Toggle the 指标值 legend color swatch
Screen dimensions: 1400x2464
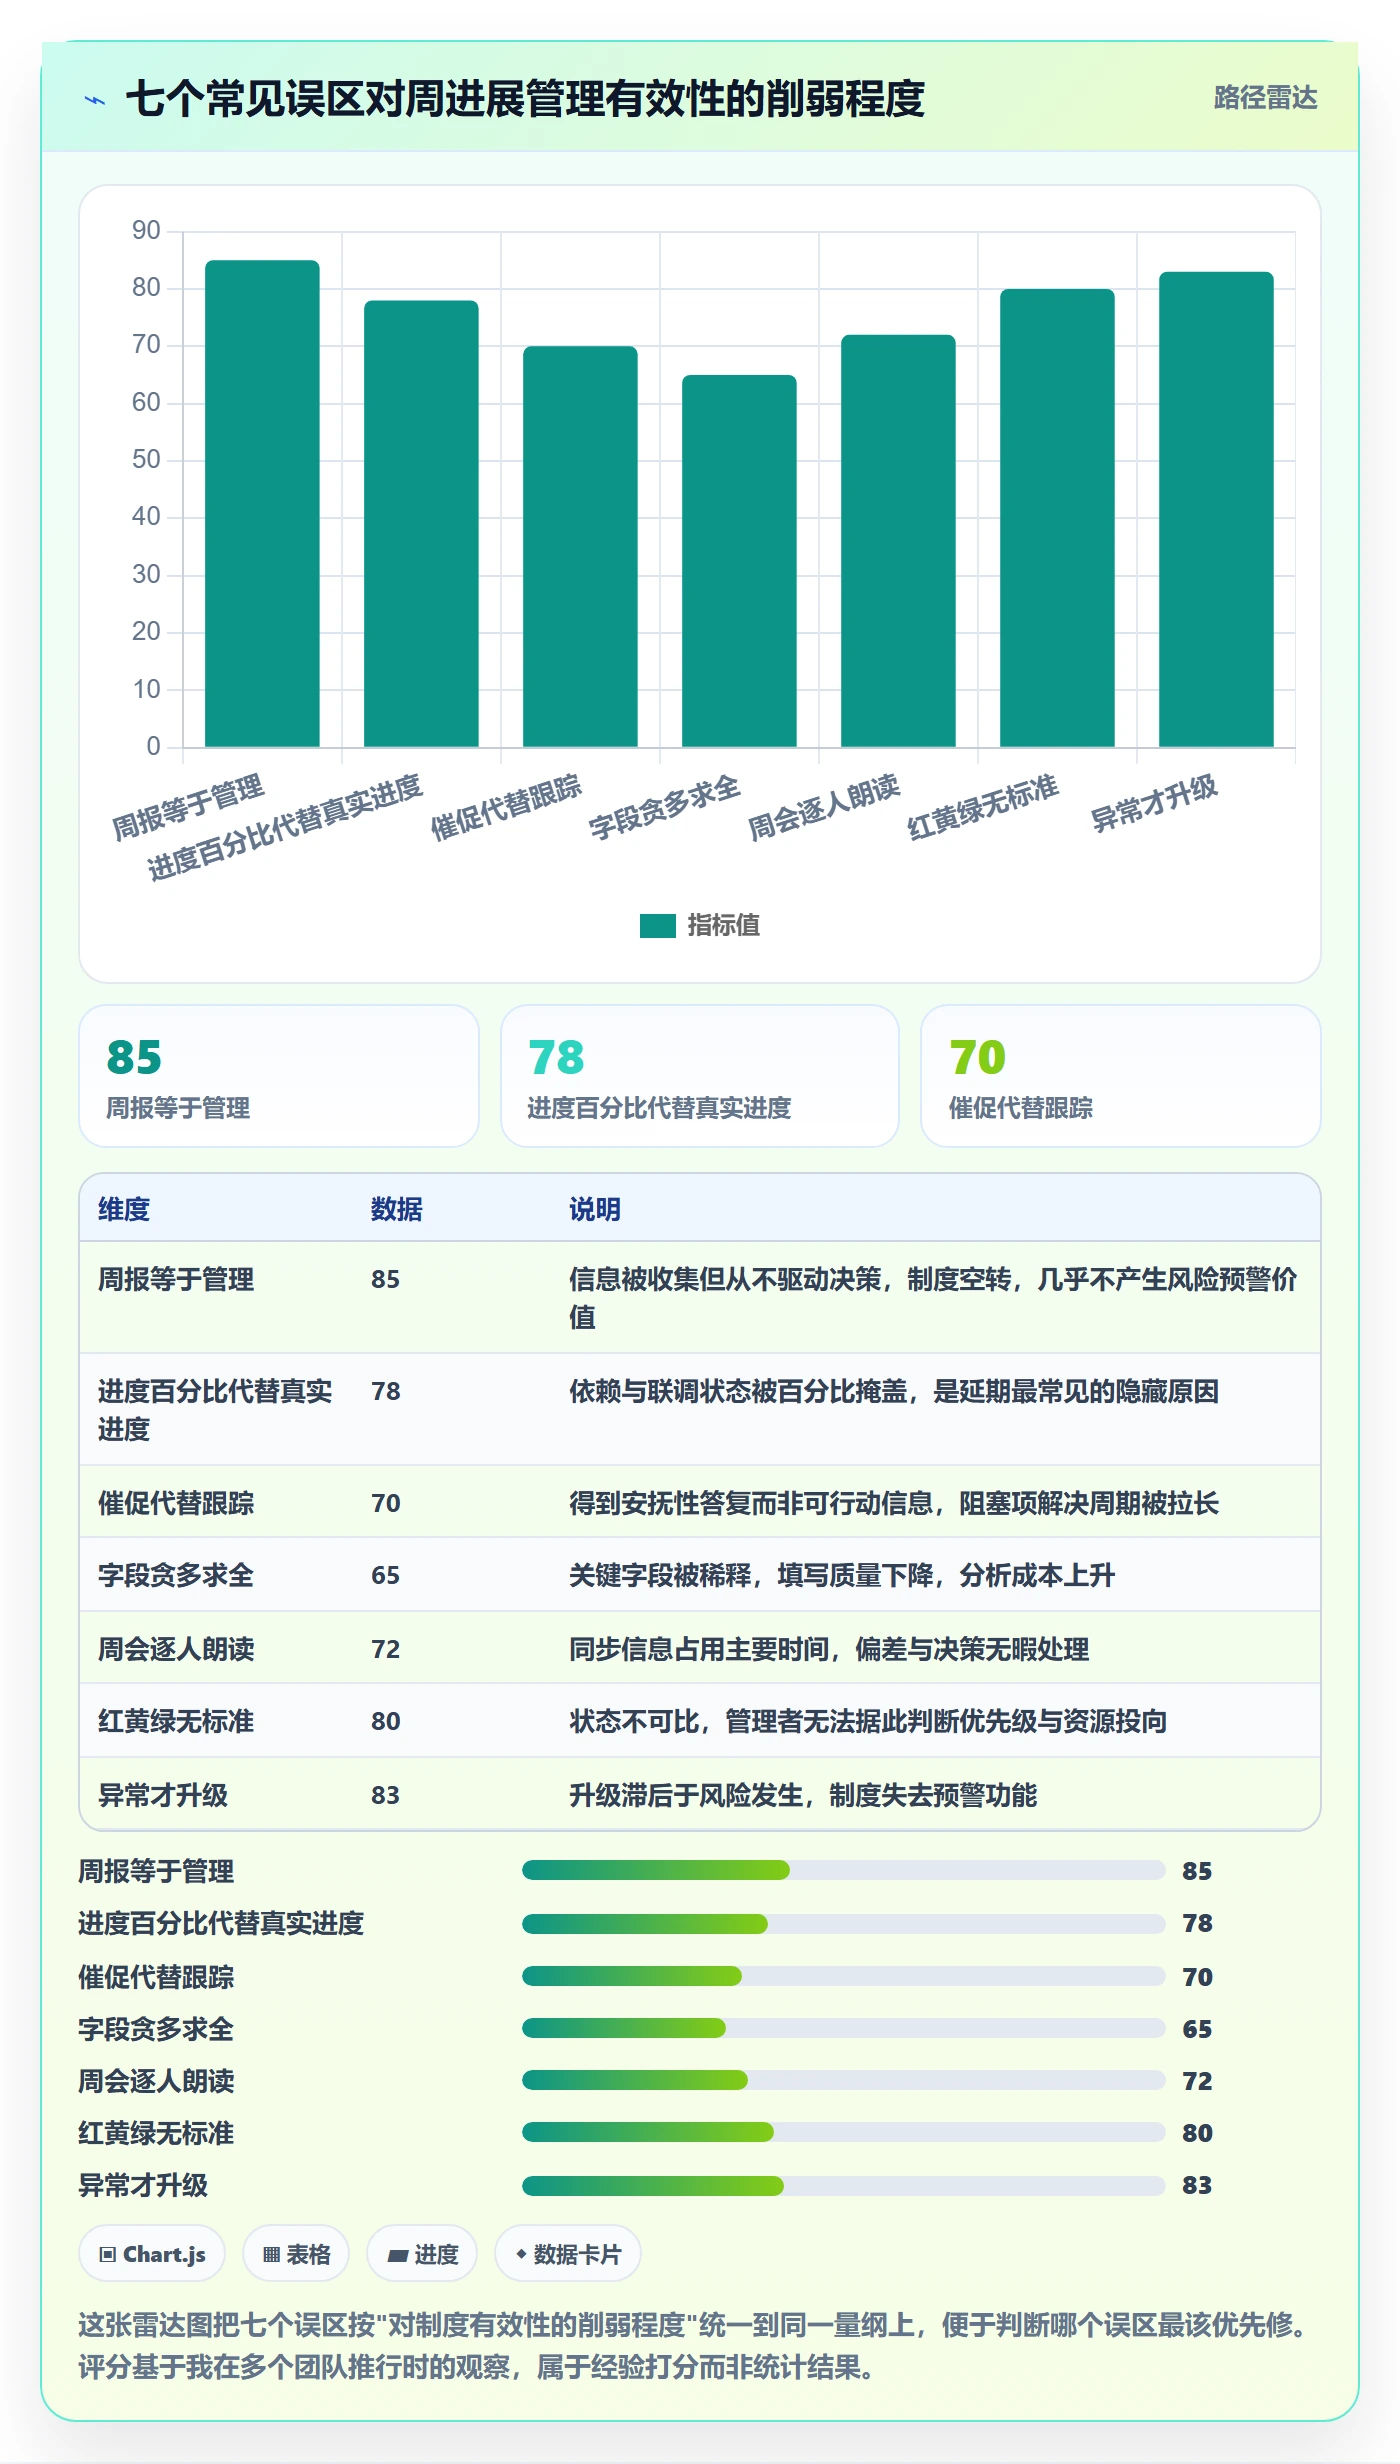pyautogui.click(x=658, y=926)
